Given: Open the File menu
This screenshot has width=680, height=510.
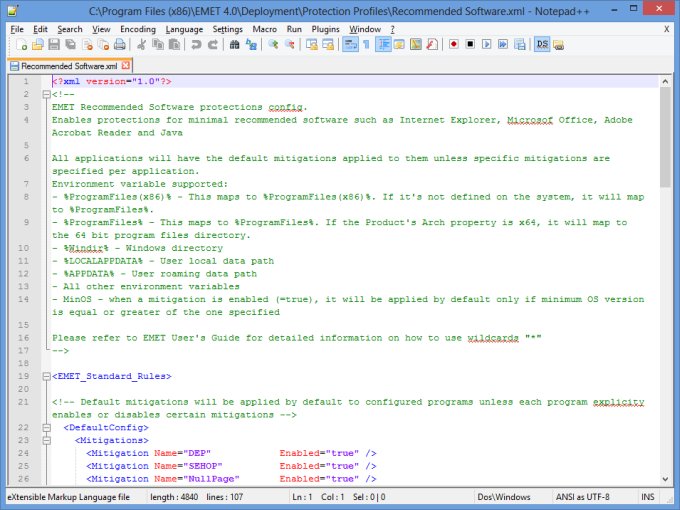Looking at the screenshot, I should (17, 29).
